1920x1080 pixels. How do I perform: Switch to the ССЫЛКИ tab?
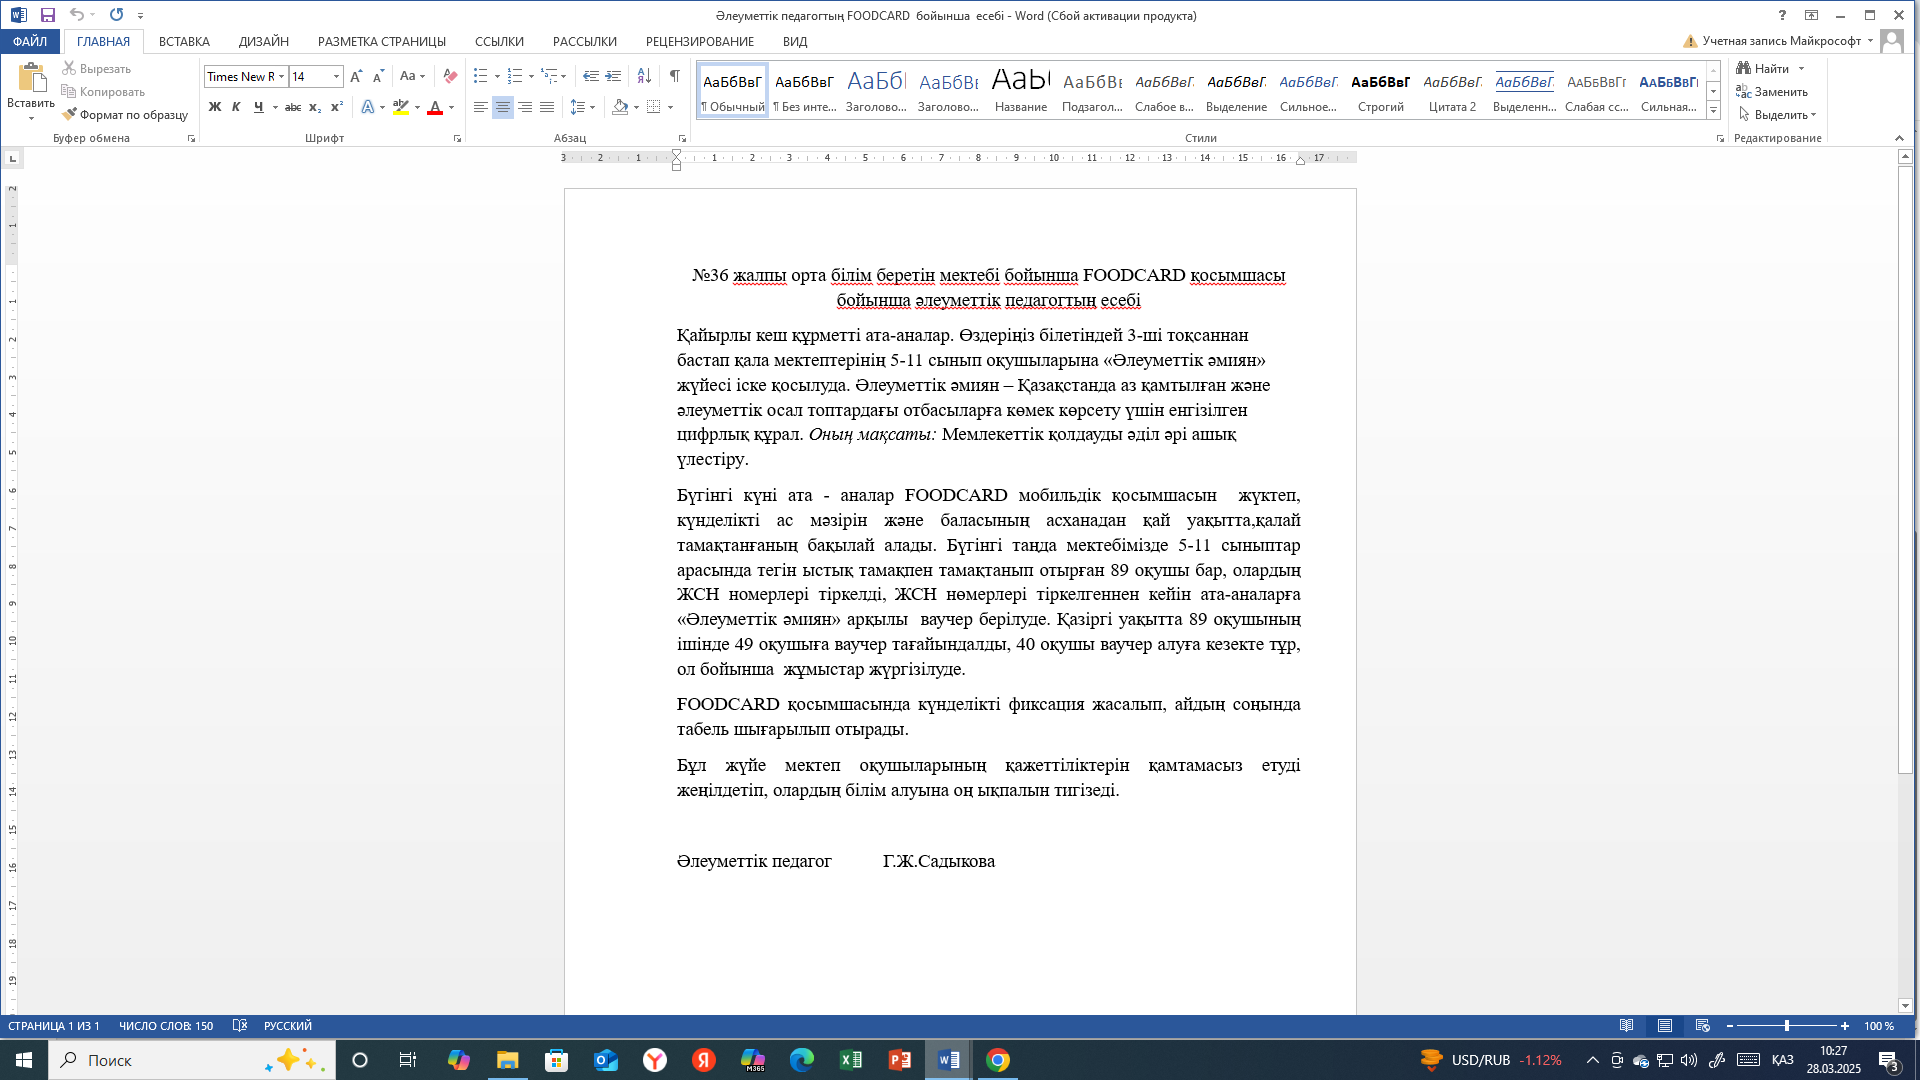point(499,41)
